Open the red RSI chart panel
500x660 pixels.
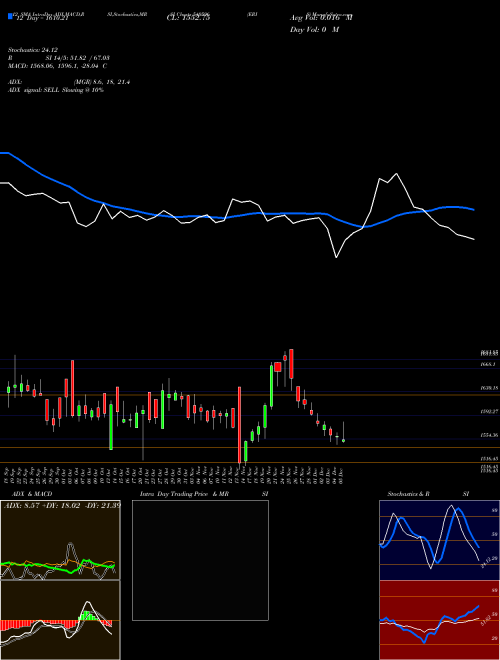[439, 620]
